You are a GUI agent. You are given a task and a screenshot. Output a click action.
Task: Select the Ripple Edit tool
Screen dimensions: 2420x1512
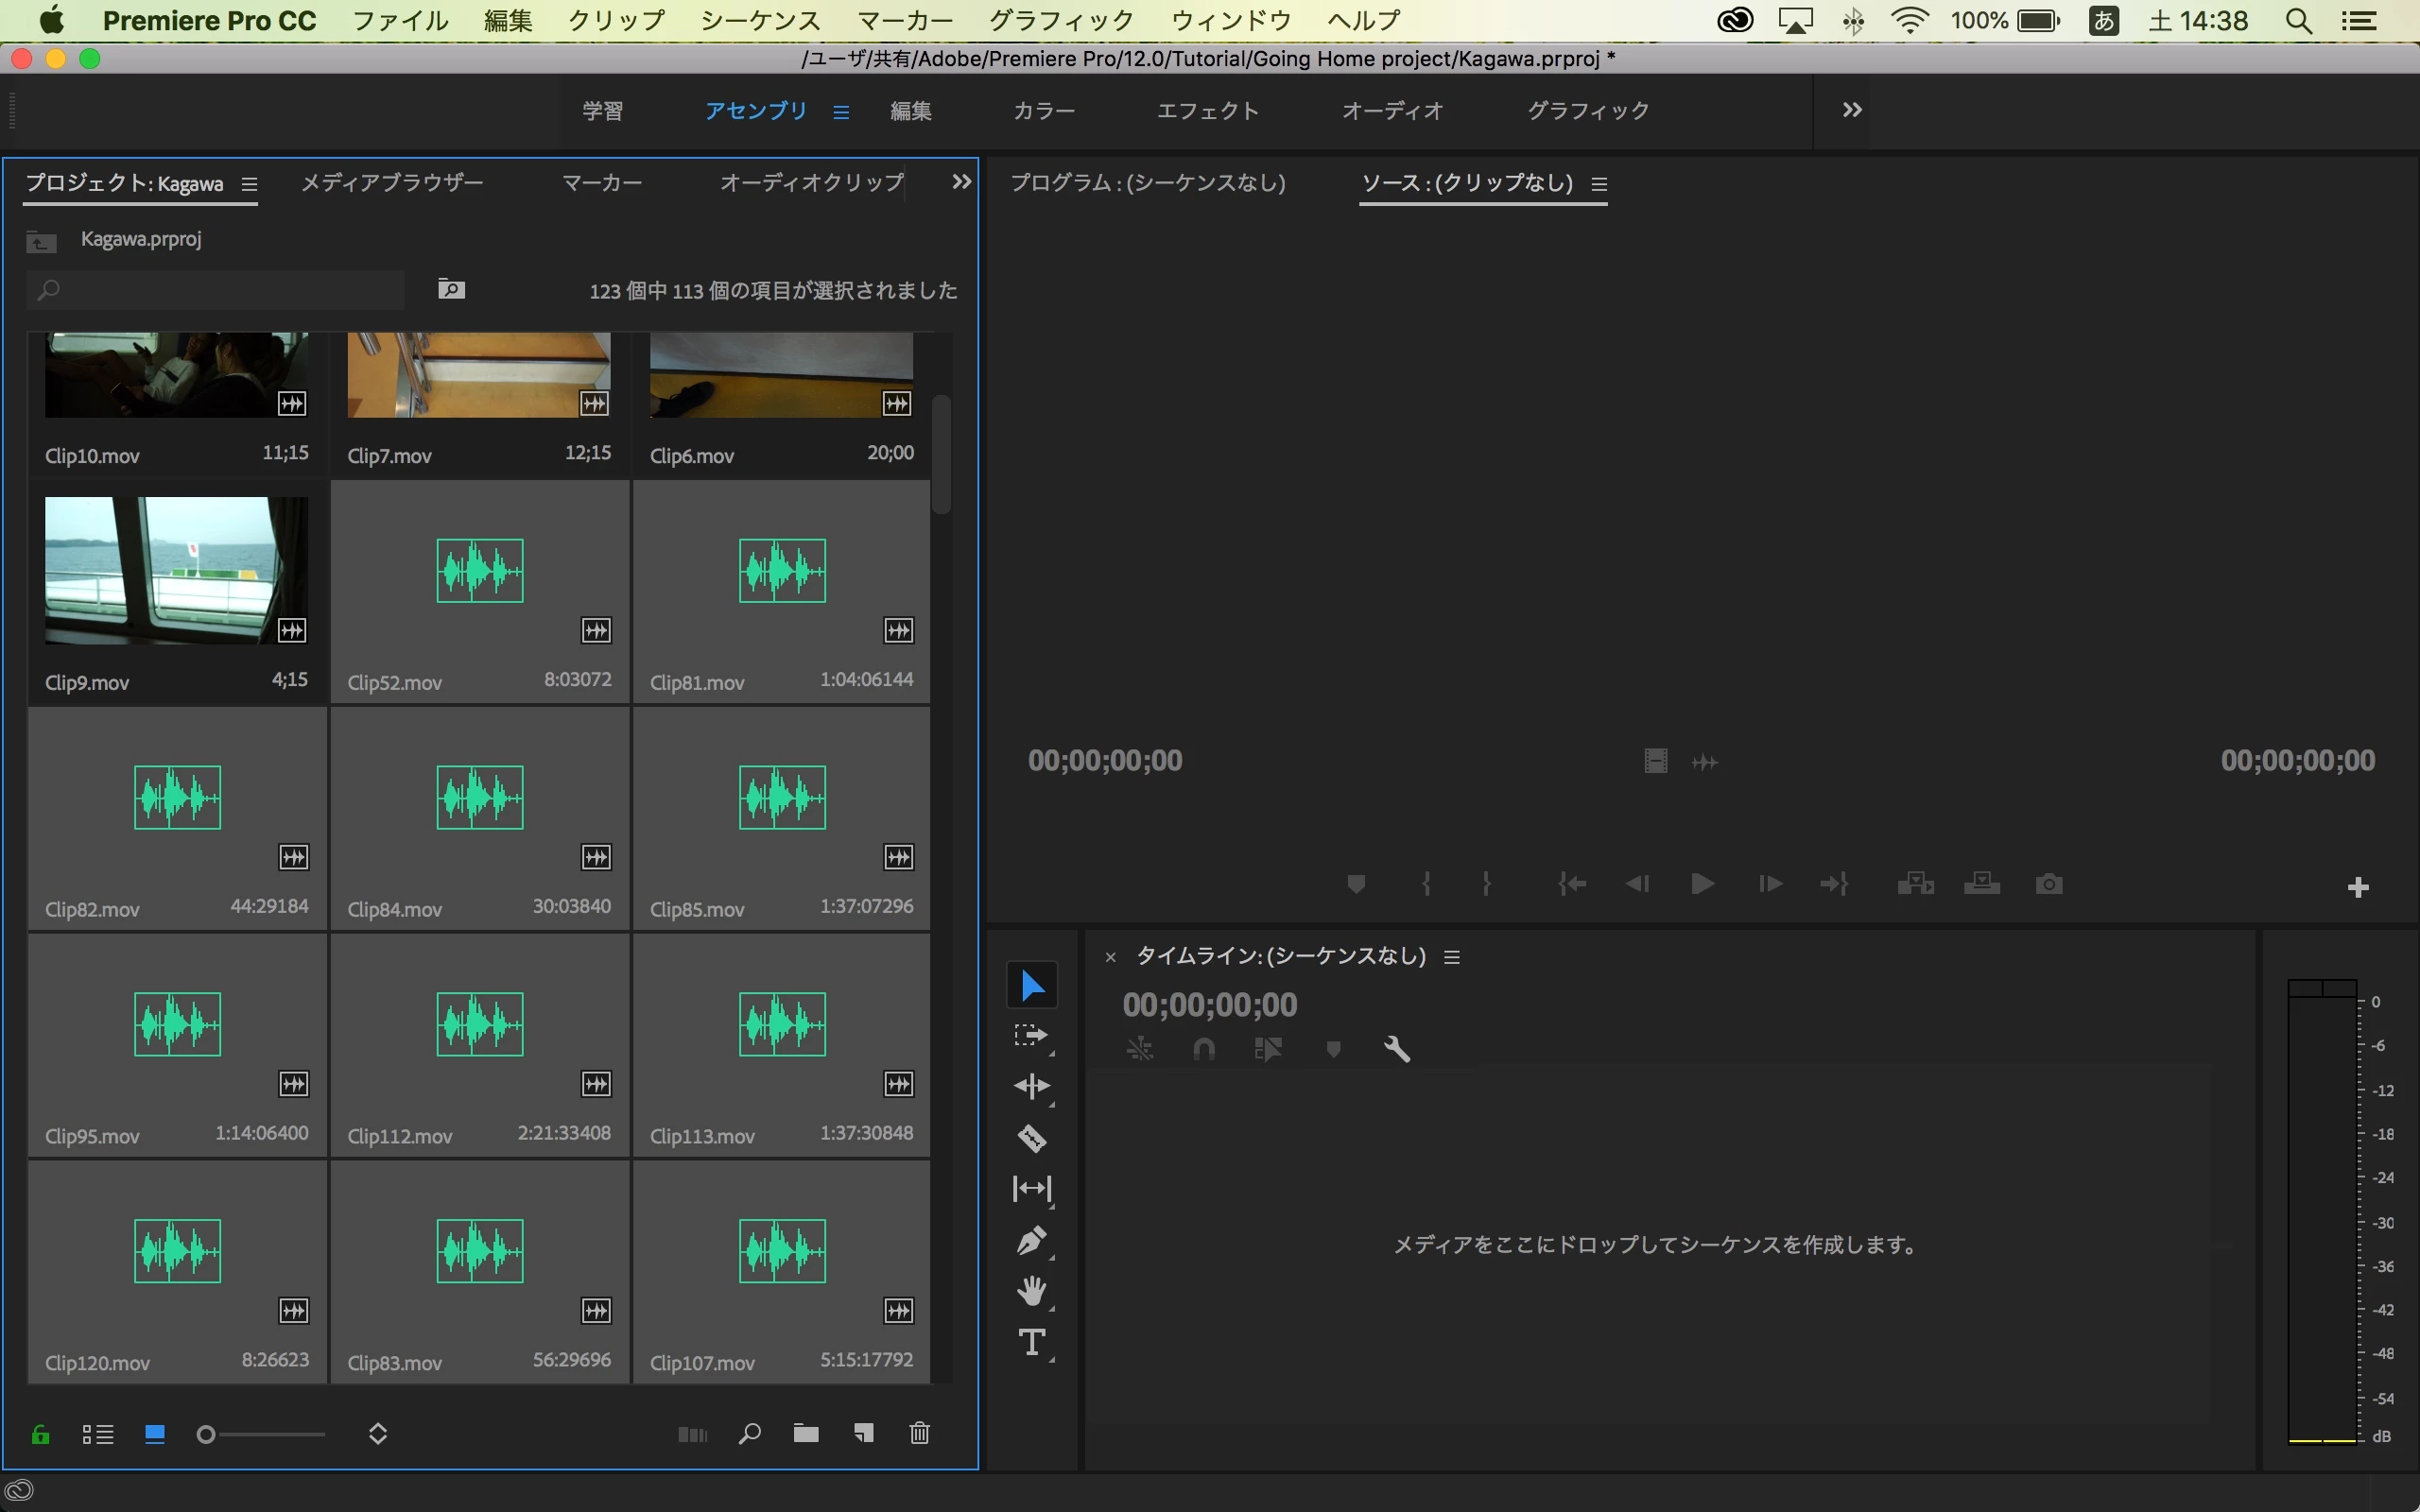coord(1031,1087)
